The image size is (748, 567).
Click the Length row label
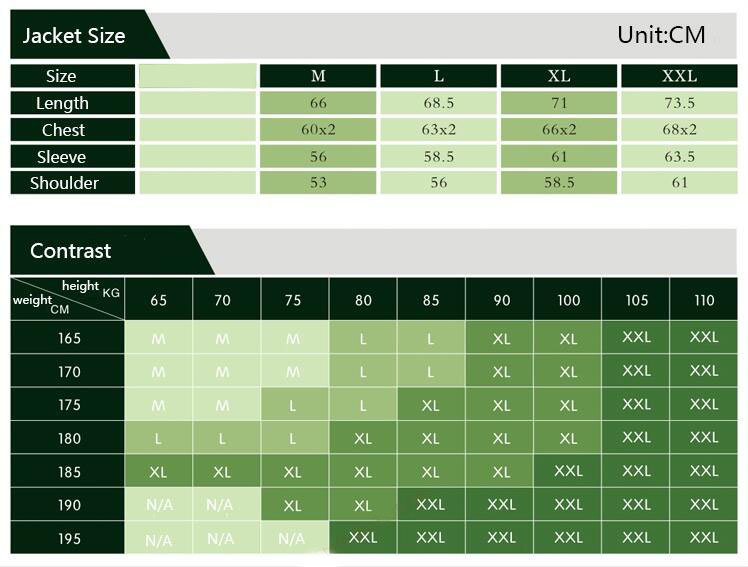62,103
